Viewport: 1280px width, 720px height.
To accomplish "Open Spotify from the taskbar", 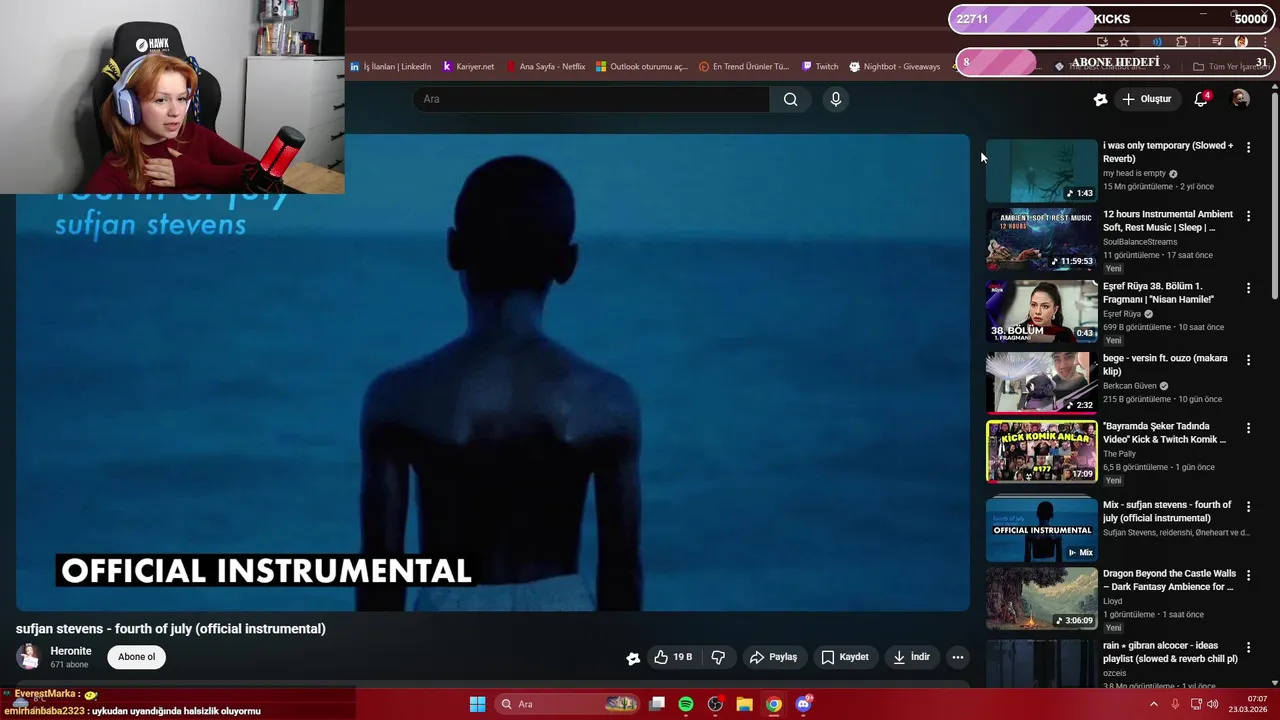I will 686,704.
